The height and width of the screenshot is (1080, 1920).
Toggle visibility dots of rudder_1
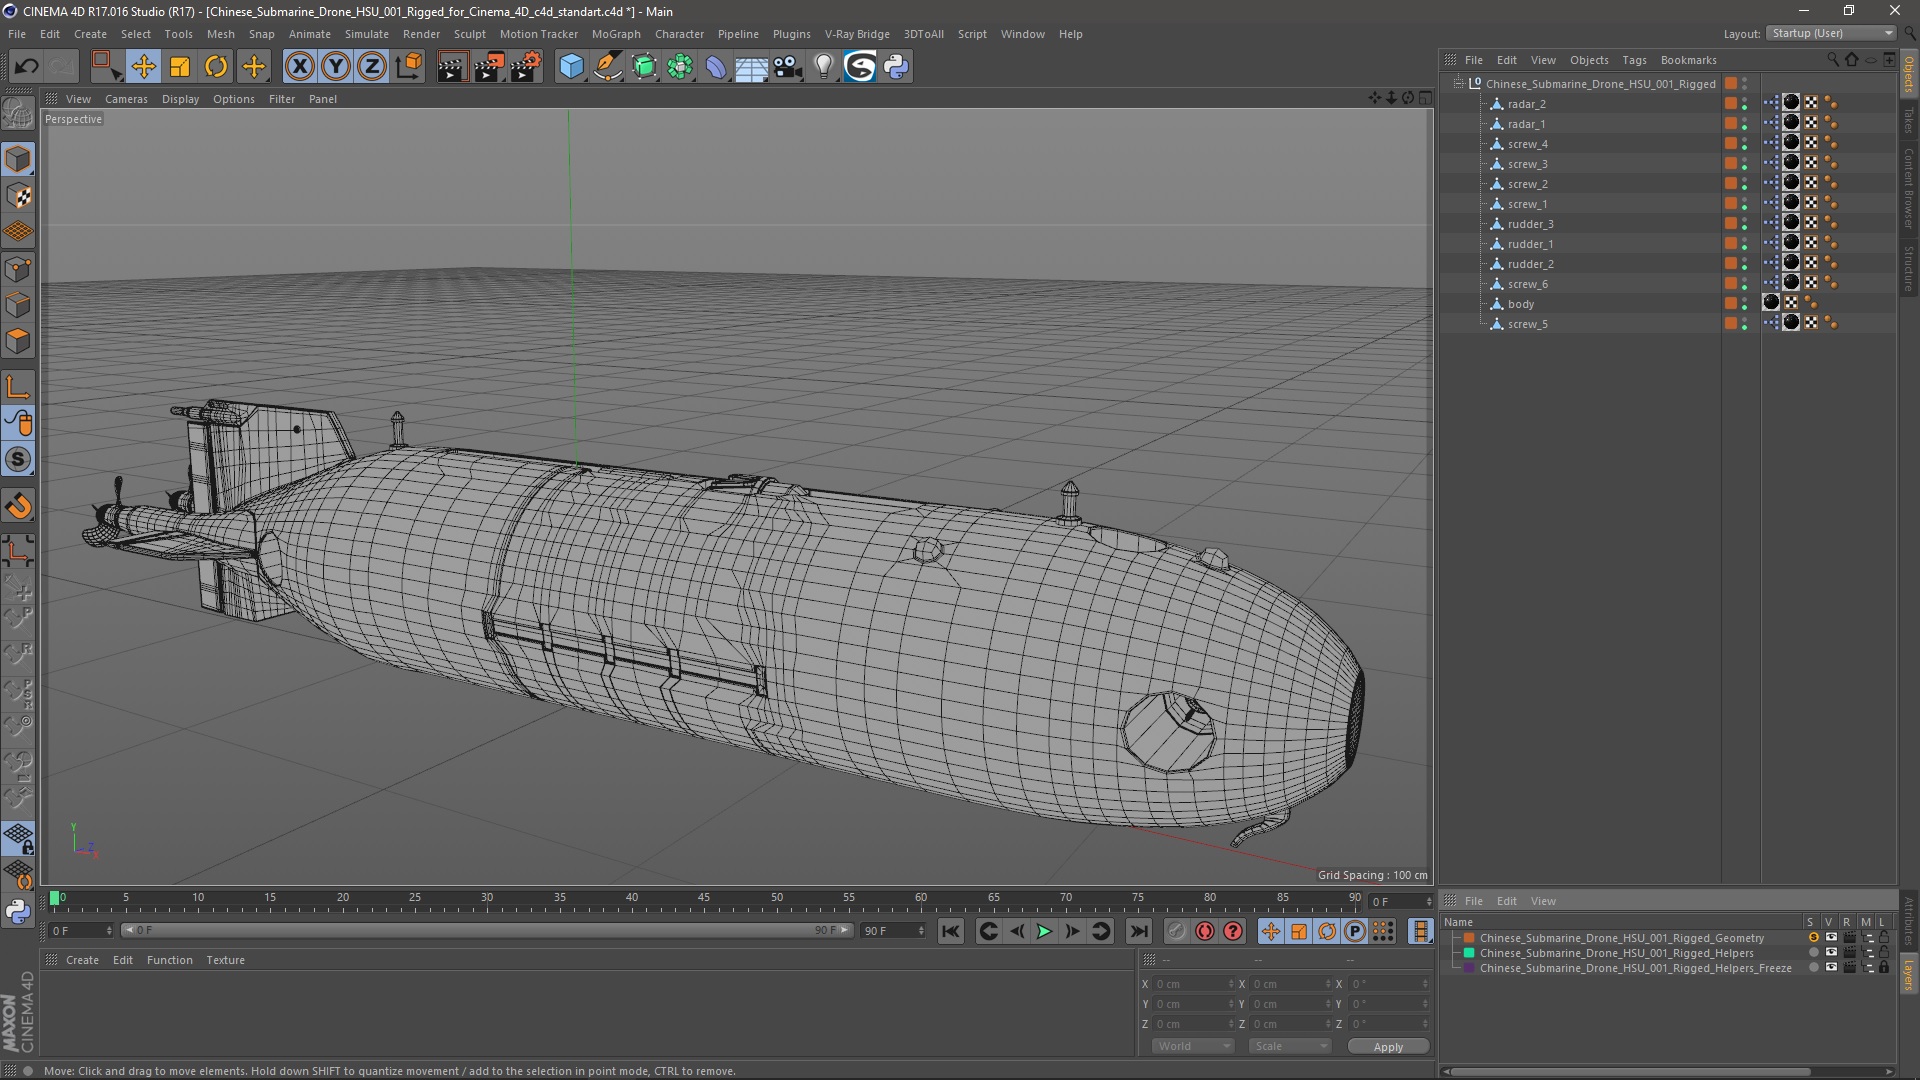[1745, 244]
